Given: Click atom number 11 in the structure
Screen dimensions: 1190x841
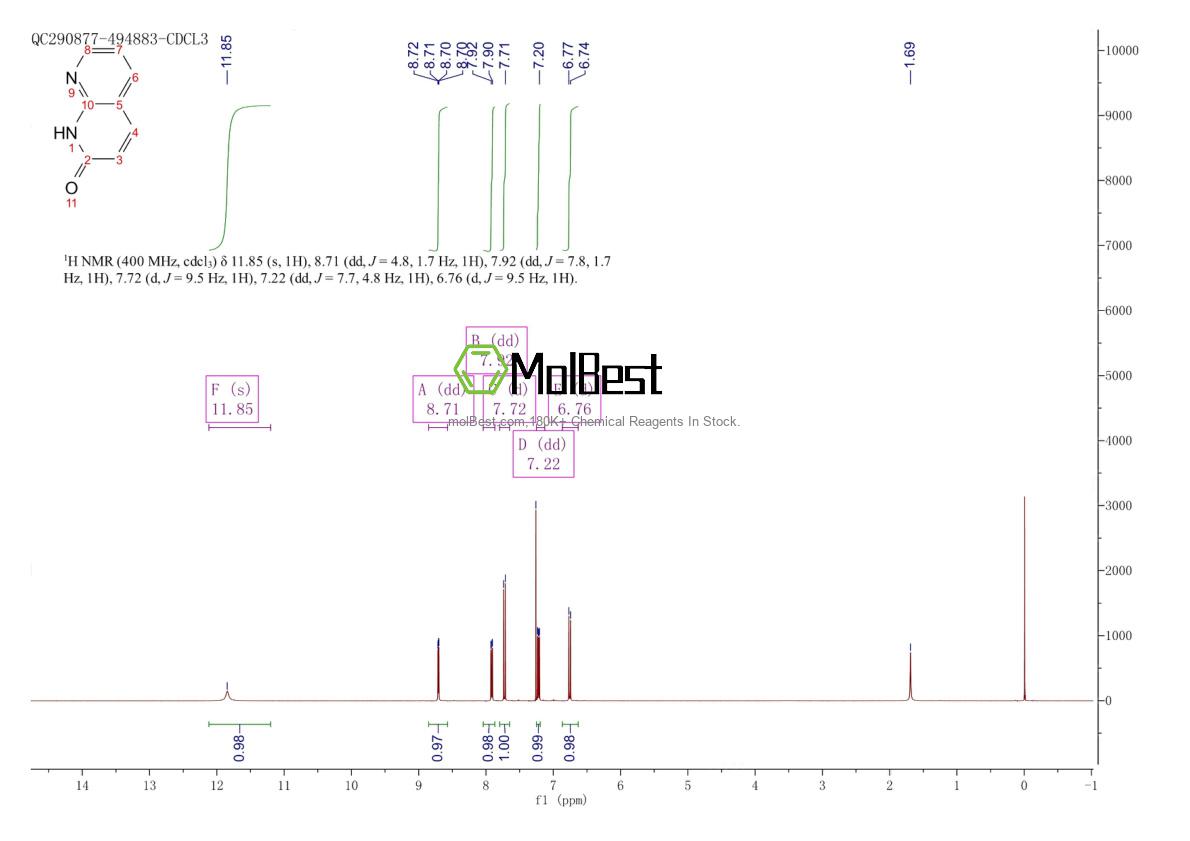Looking at the screenshot, I should [x=71, y=203].
